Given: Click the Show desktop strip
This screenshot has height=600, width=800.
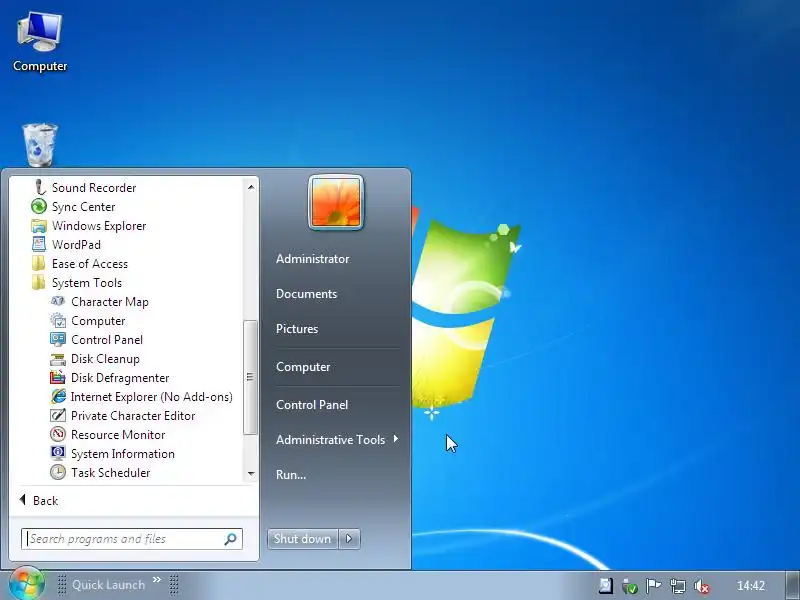Looking at the screenshot, I should coord(792,586).
